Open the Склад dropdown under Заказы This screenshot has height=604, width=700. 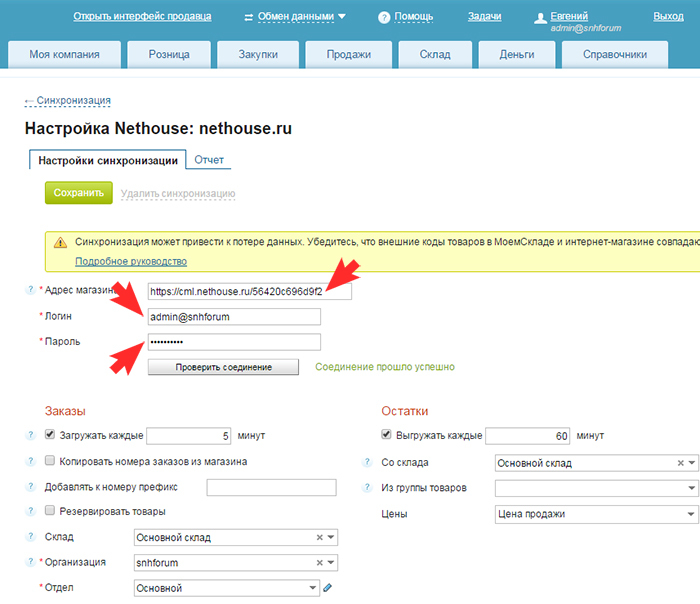pyautogui.click(x=331, y=537)
